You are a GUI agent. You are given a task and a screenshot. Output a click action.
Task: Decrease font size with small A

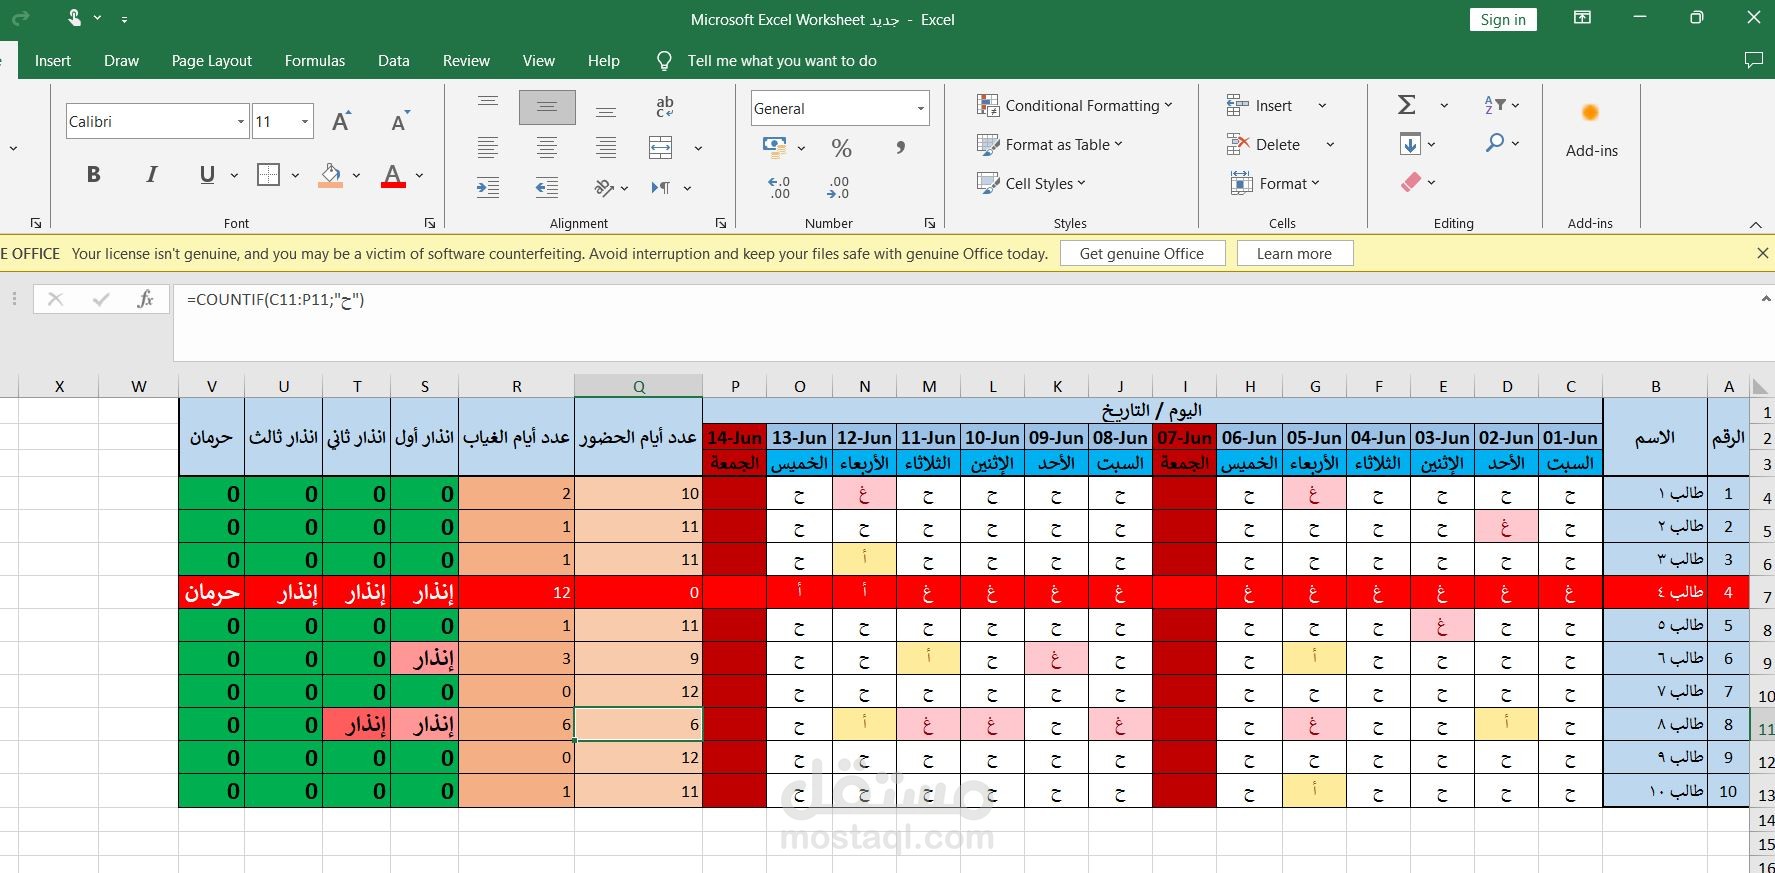tap(400, 122)
